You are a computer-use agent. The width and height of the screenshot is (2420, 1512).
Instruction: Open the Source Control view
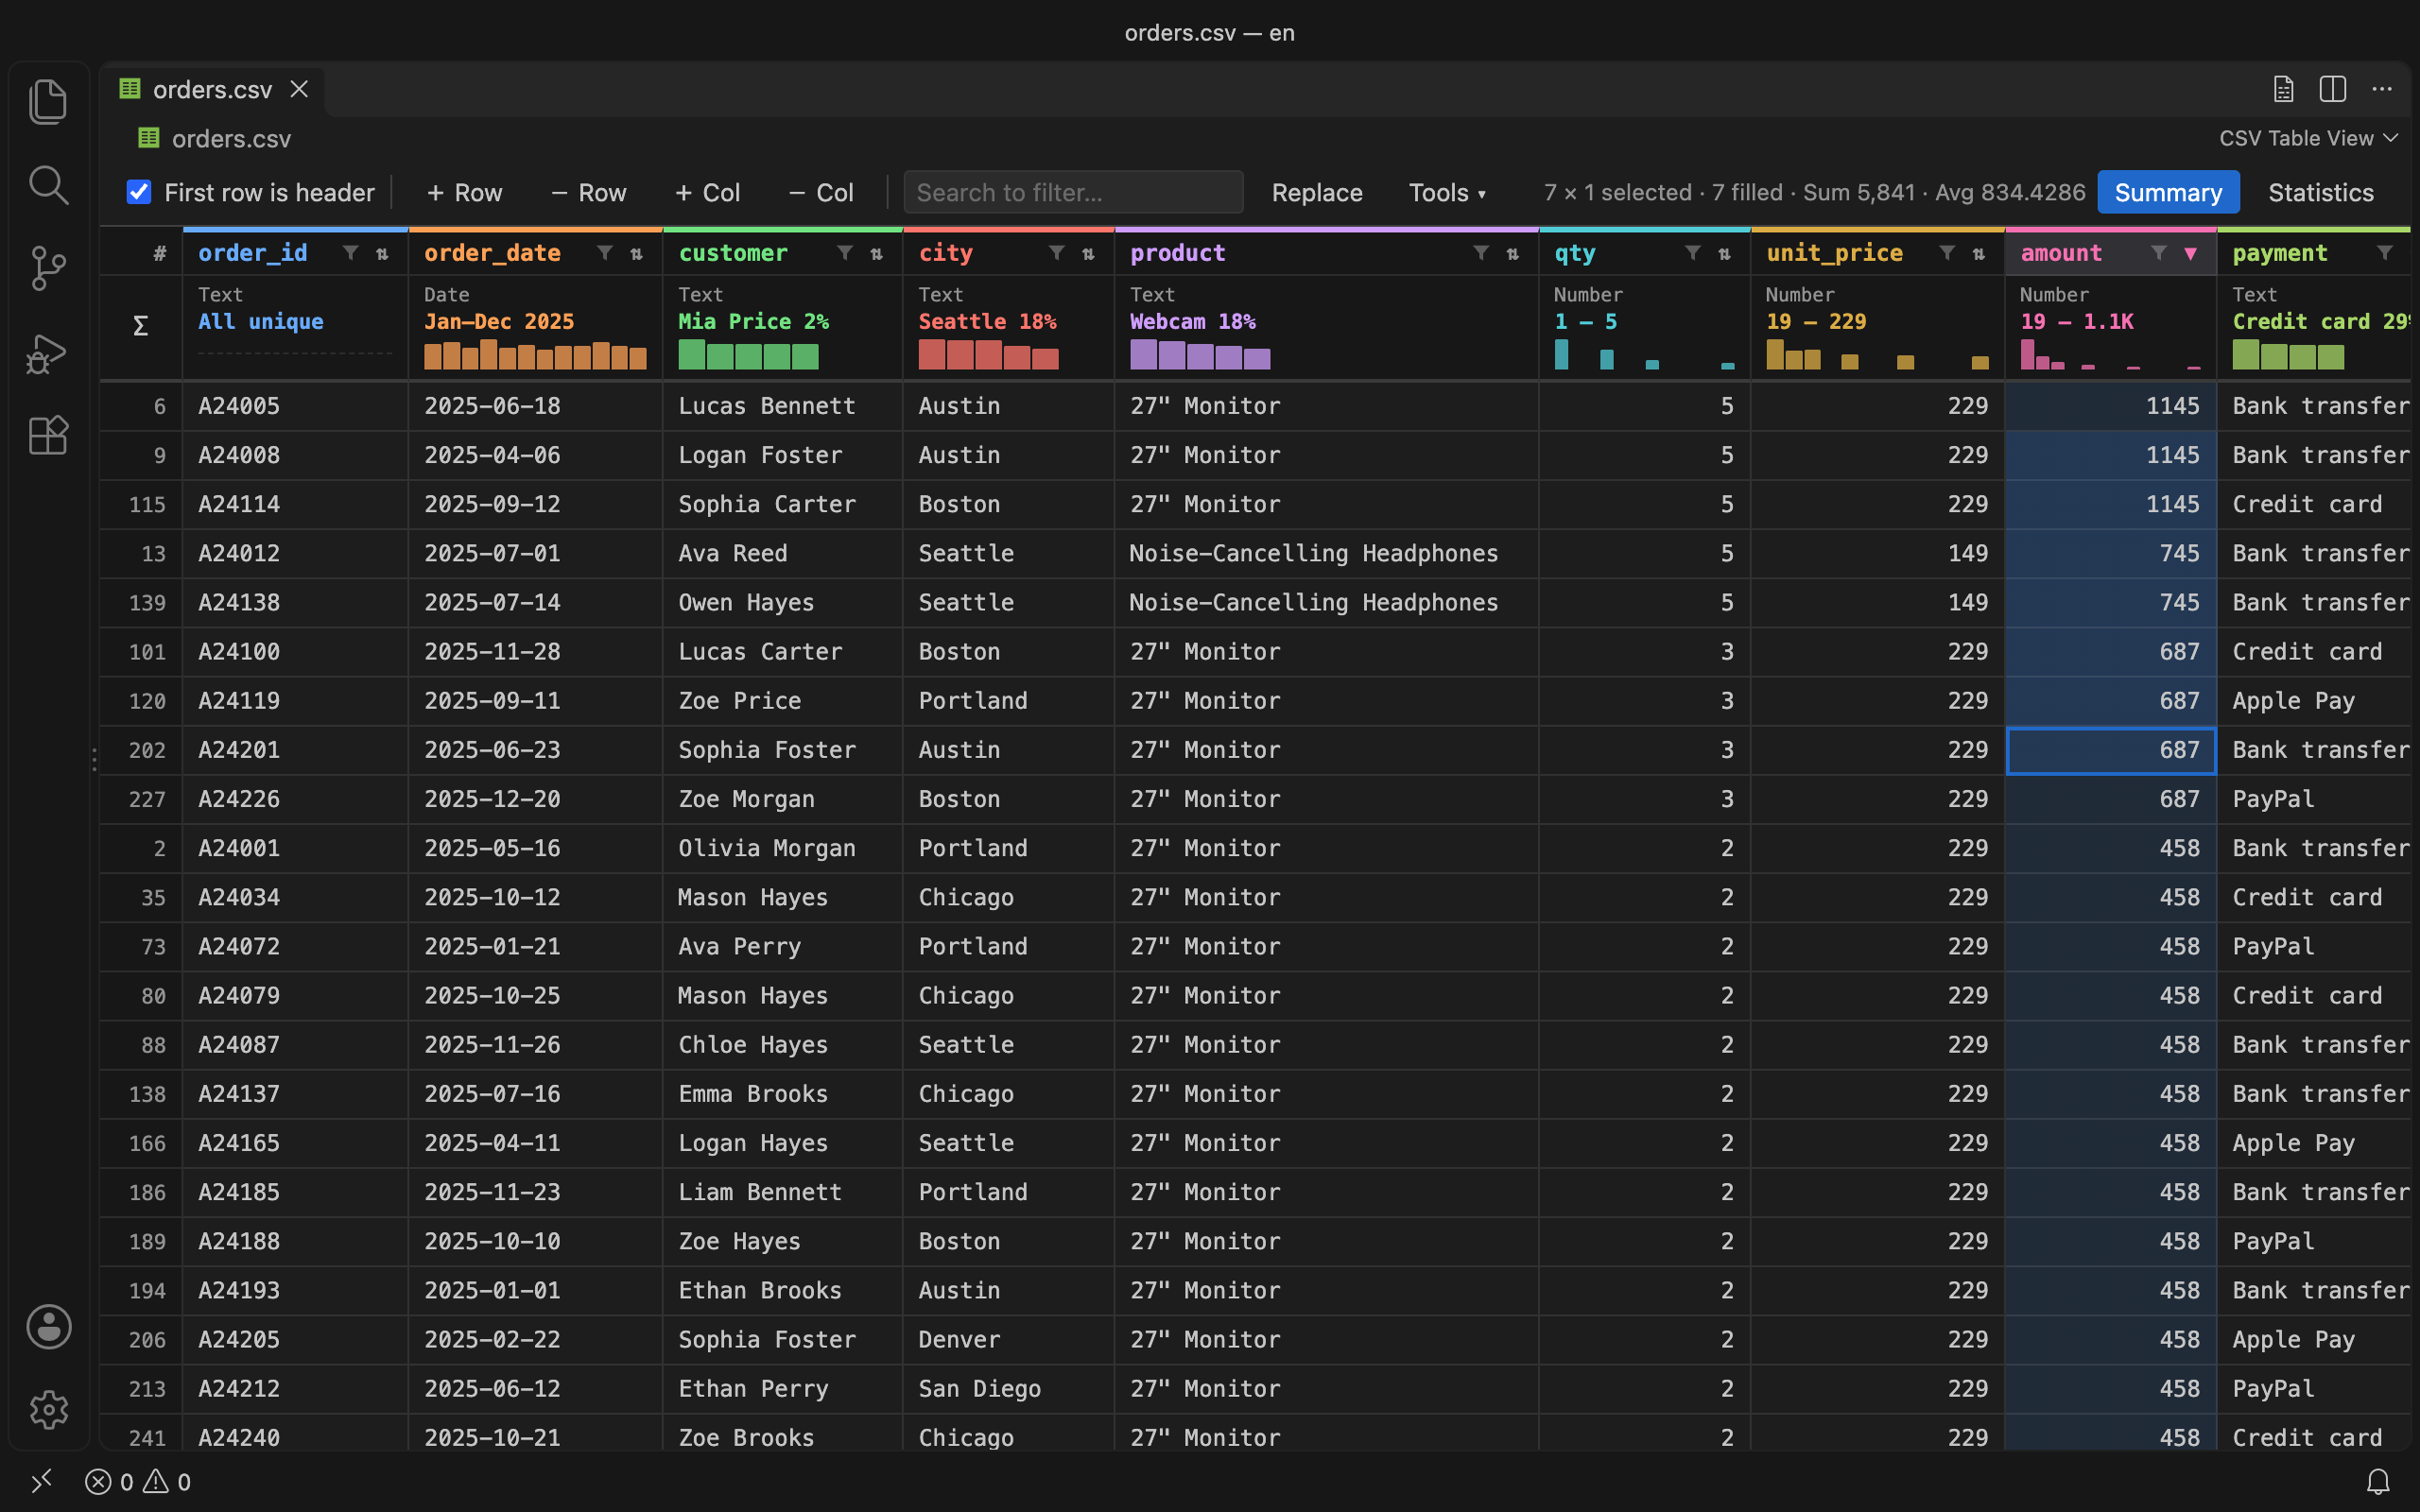48,268
